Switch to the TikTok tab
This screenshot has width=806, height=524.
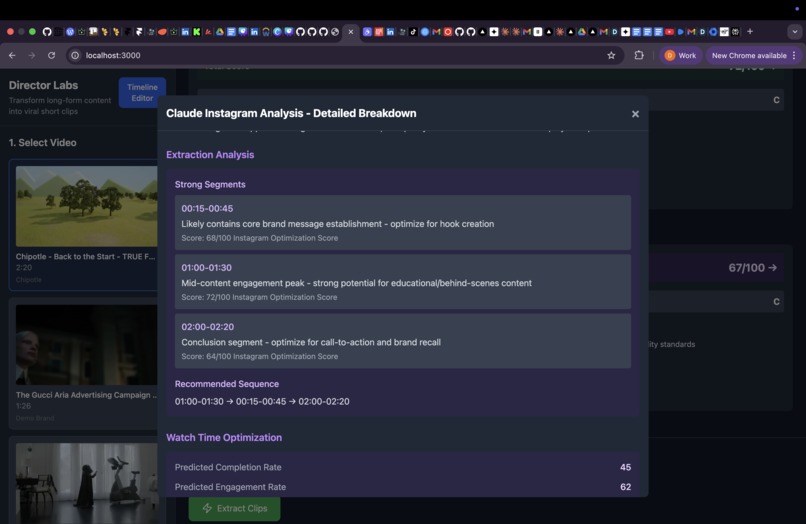(x=413, y=32)
